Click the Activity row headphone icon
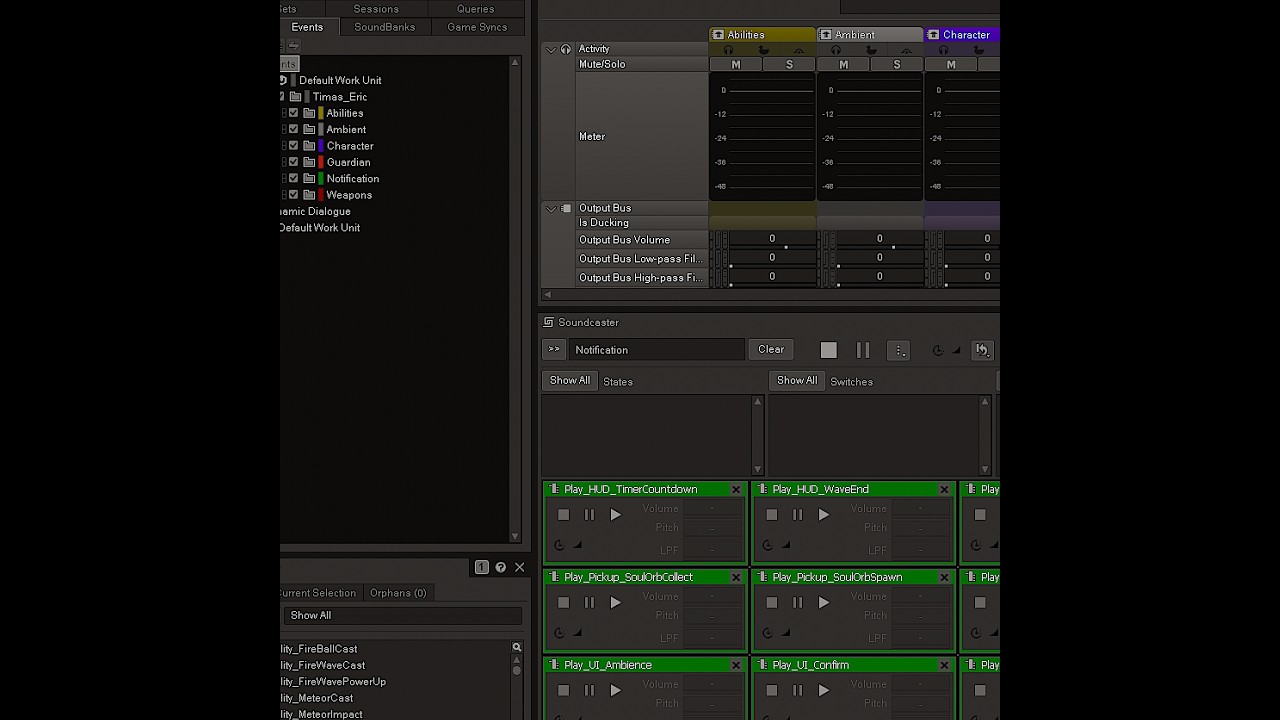The image size is (1280, 720). 566,49
